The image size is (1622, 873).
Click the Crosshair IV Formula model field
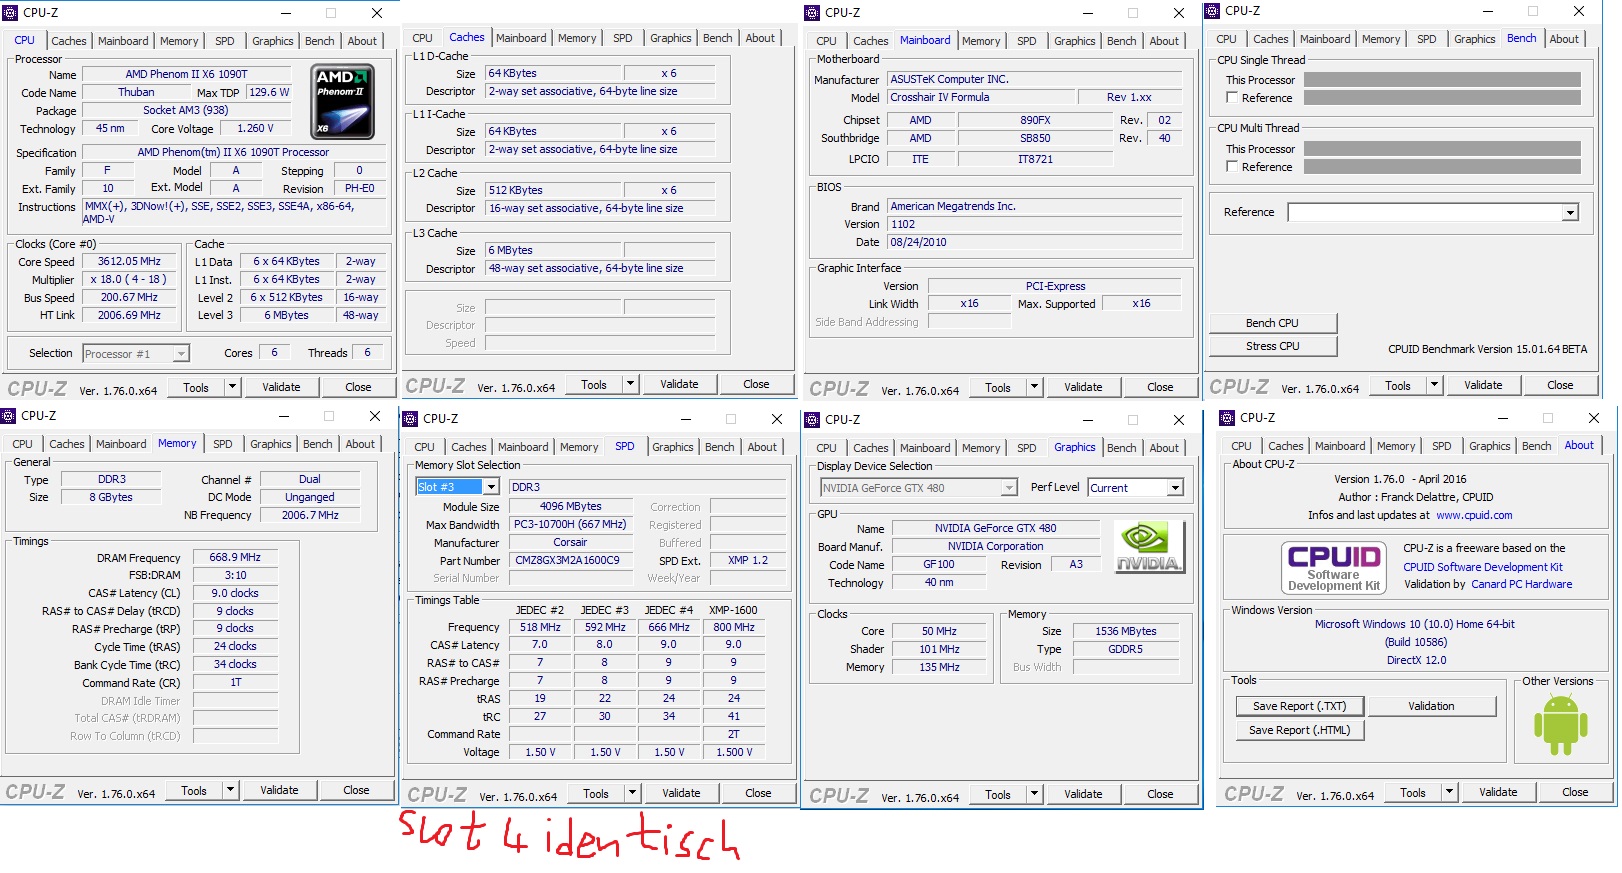point(981,97)
